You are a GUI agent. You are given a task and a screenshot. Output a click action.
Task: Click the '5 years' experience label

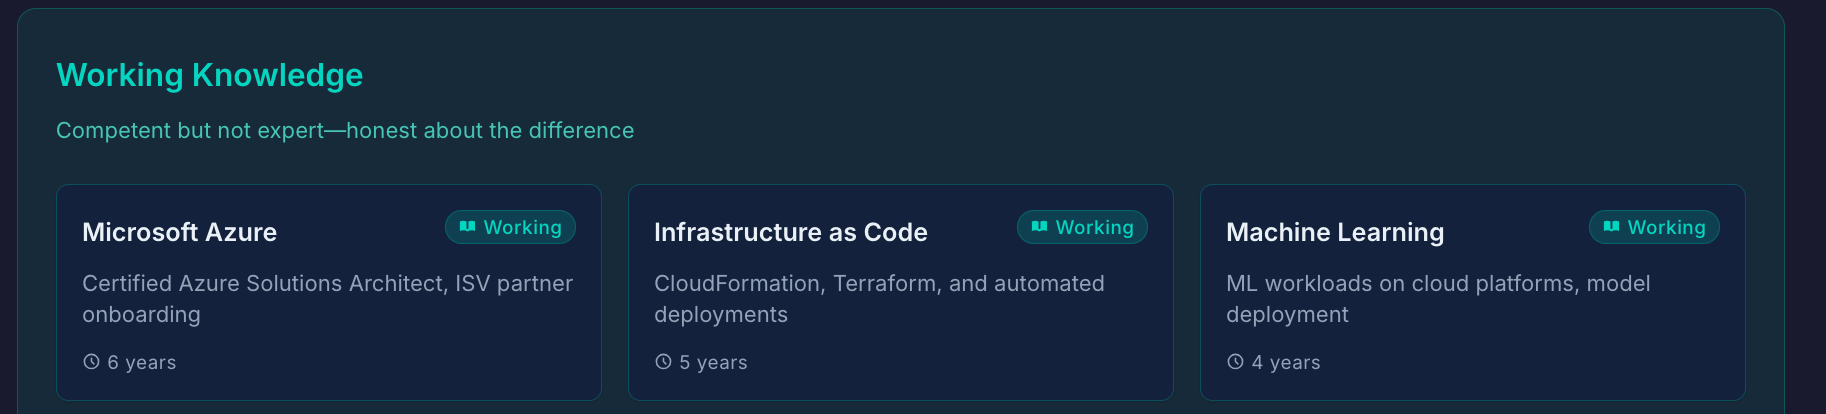point(714,363)
